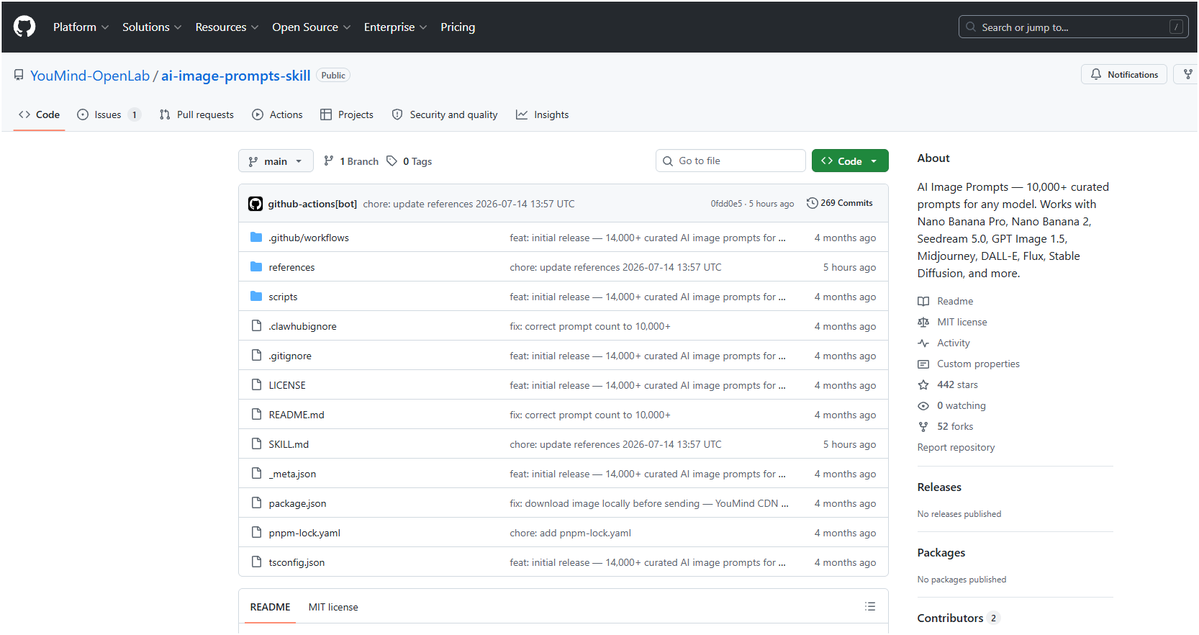Click the repository icon beside YouMind-OpenLab
Viewport: 1199px width, 635px height.
18,75
